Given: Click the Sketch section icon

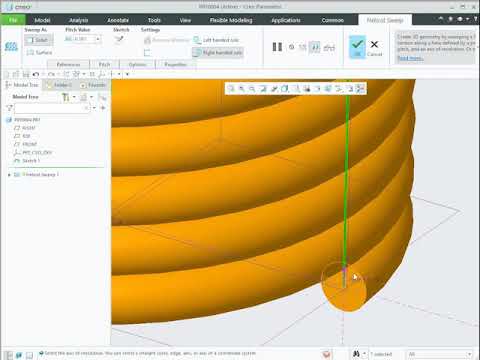Looking at the screenshot, I should pyautogui.click(x=119, y=40).
